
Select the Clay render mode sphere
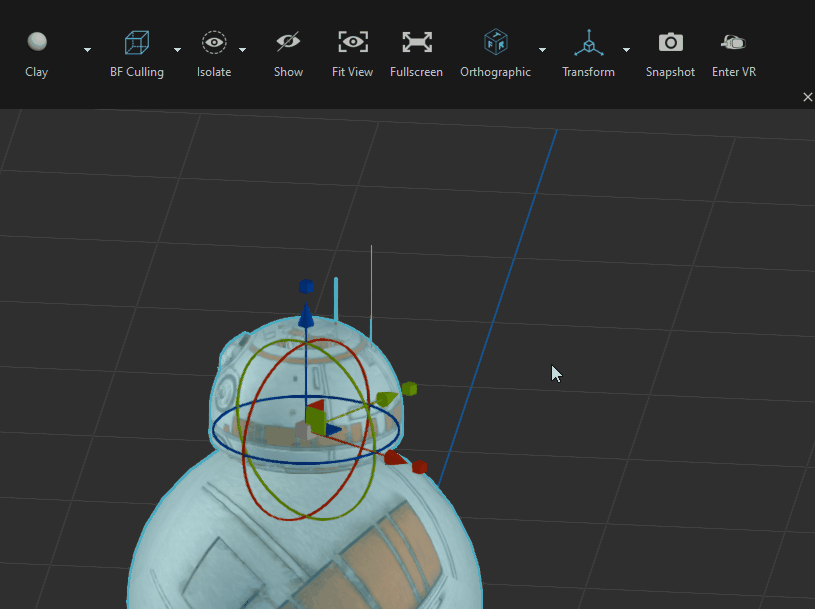pyautogui.click(x=37, y=42)
